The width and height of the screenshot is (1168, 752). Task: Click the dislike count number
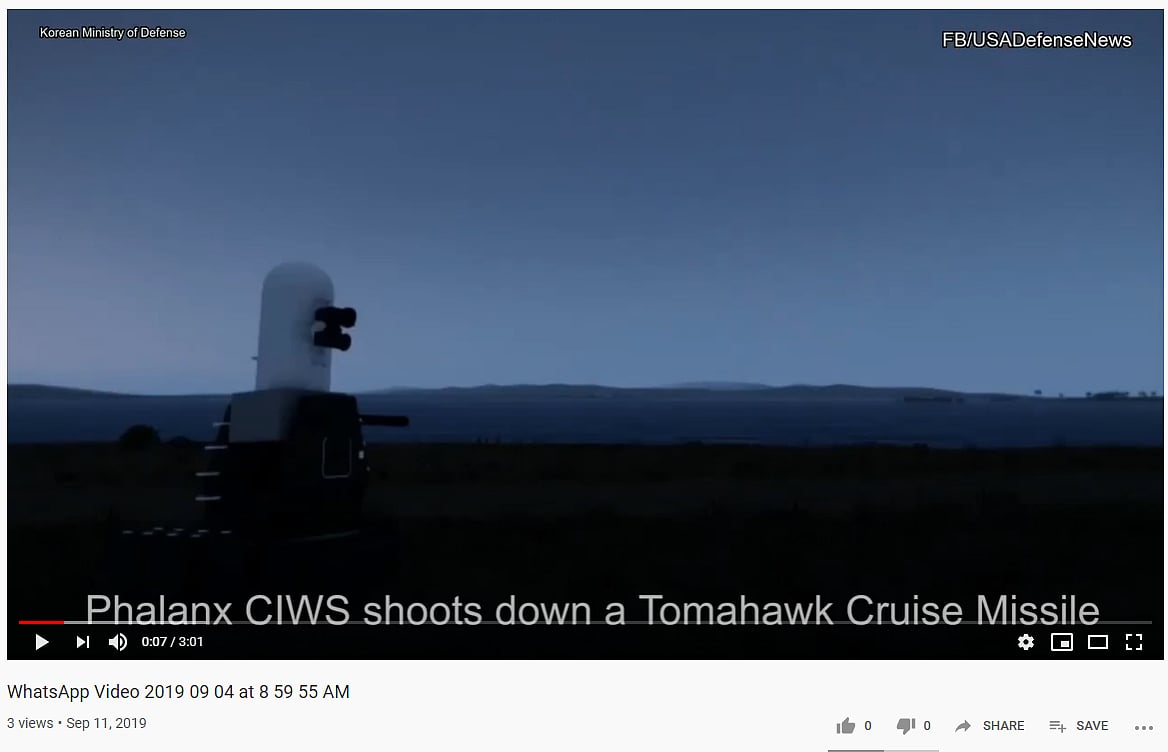click(x=927, y=726)
